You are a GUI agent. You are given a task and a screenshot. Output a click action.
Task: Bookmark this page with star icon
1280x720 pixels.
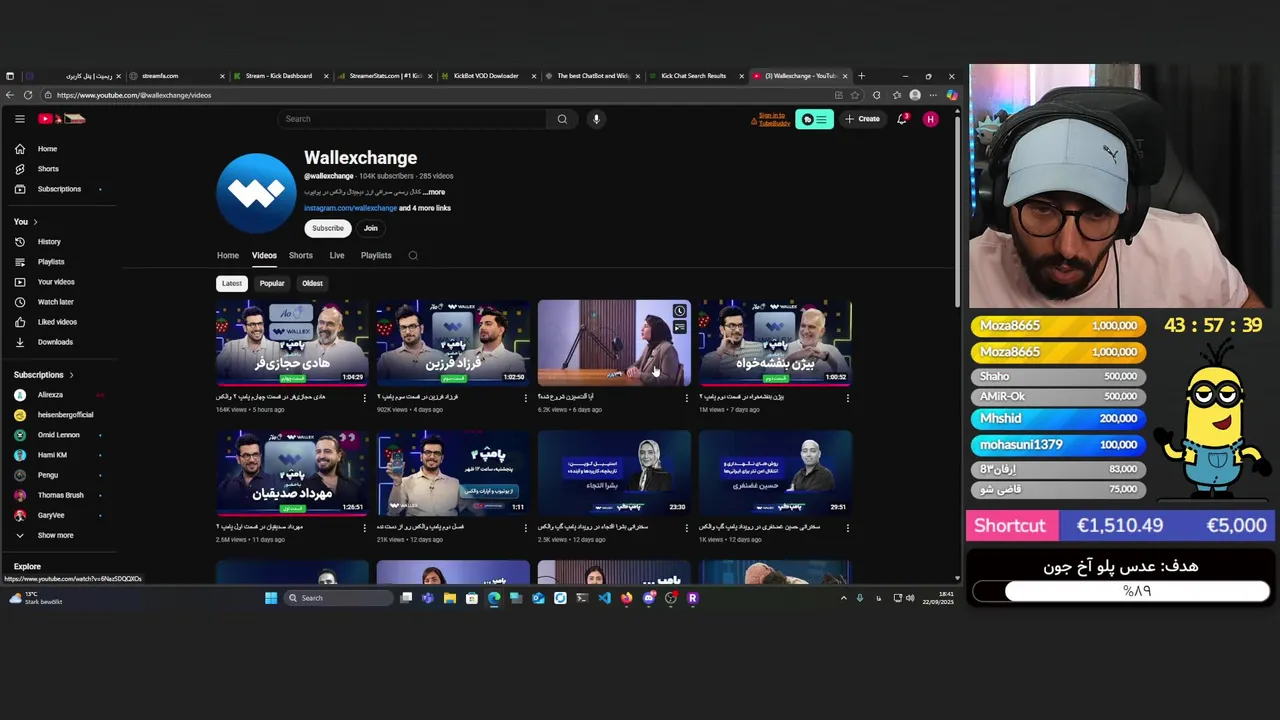[855, 95]
